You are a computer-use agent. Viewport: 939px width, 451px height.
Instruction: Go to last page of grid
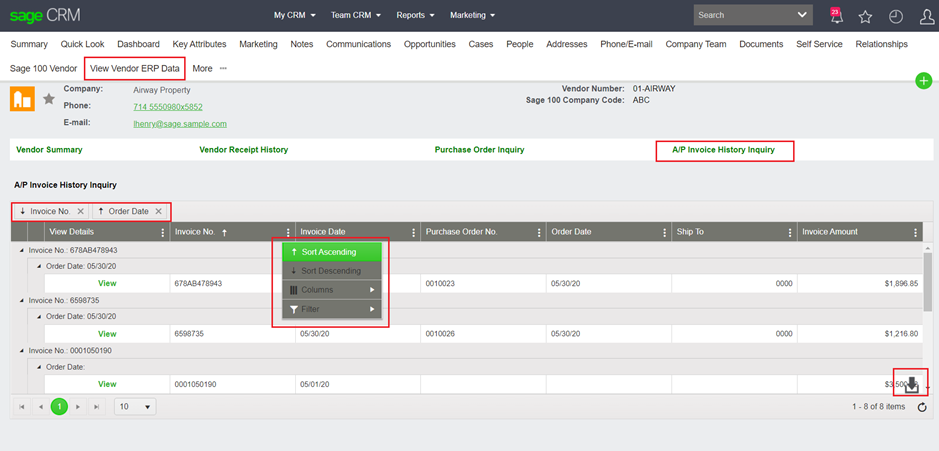pyautogui.click(x=96, y=407)
